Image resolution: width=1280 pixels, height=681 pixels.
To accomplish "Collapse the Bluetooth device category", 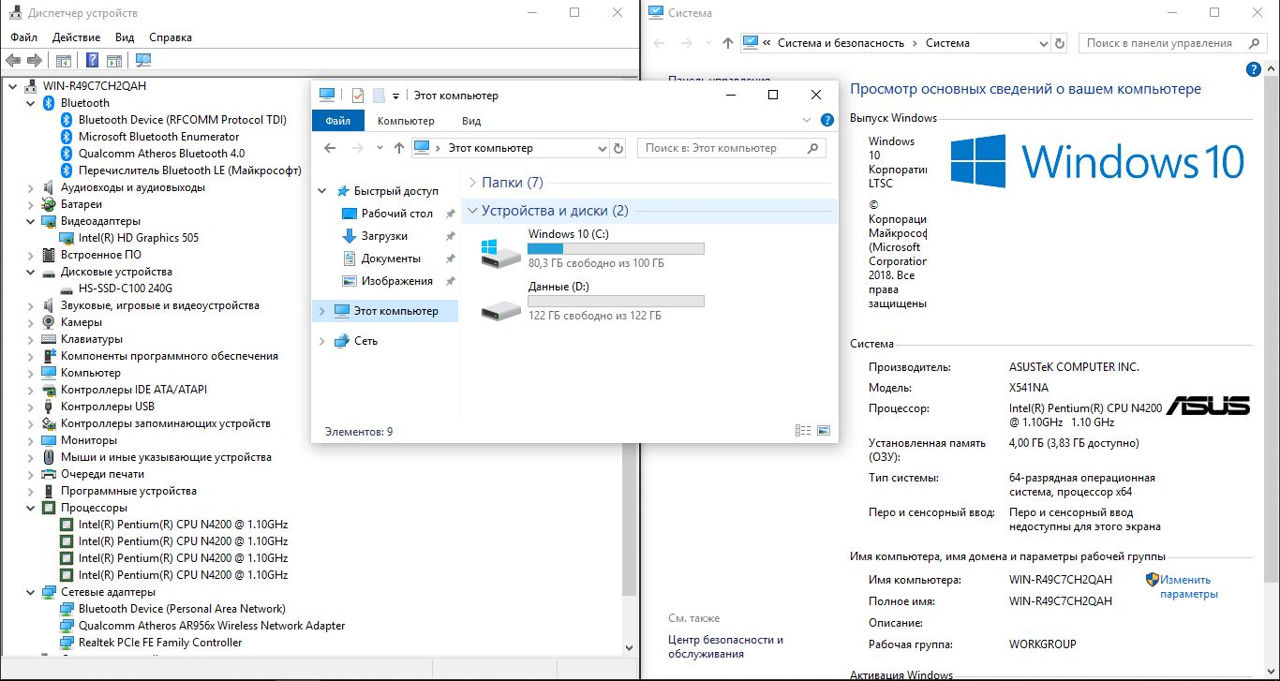I will 31,103.
